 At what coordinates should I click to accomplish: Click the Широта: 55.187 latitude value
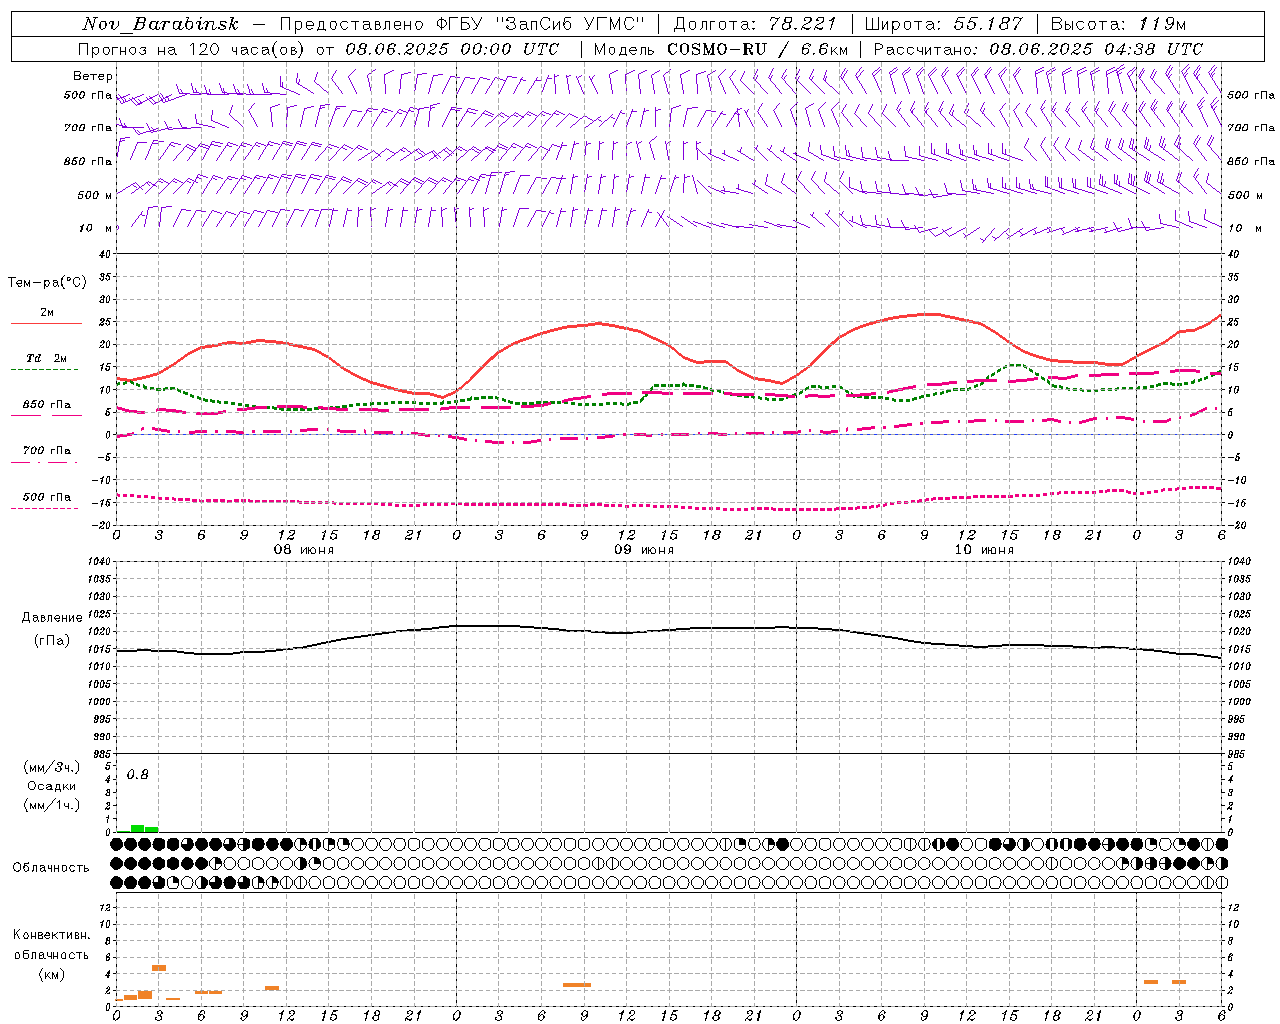coord(944,24)
